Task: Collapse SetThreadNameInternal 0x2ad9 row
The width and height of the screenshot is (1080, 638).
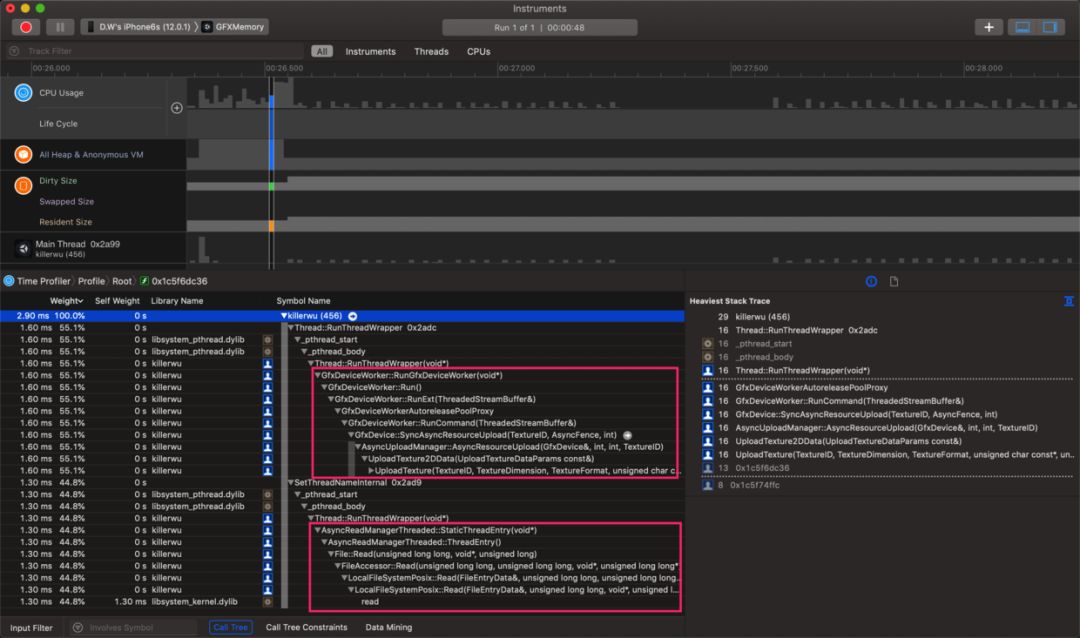Action: tap(290, 482)
